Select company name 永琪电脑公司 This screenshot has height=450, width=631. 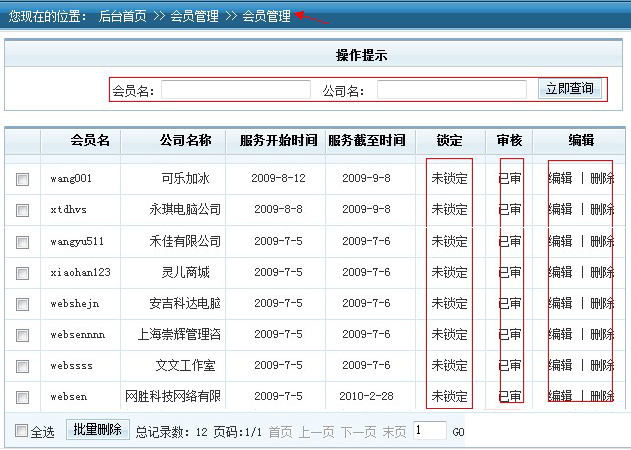(x=185, y=209)
